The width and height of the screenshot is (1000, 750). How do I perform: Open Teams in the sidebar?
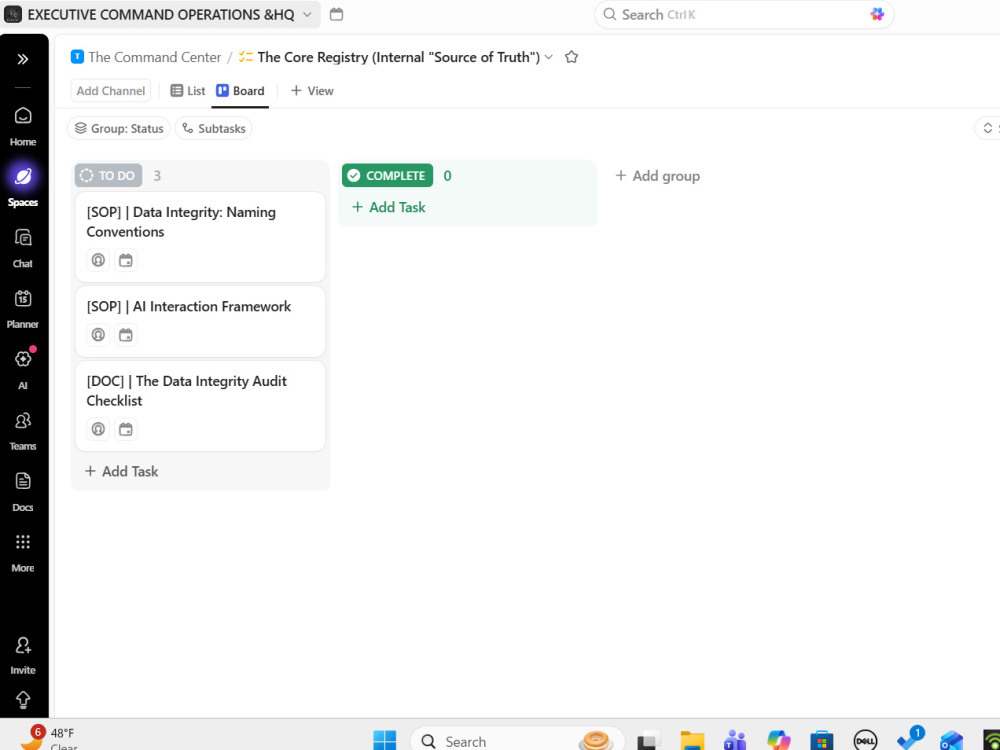23,430
